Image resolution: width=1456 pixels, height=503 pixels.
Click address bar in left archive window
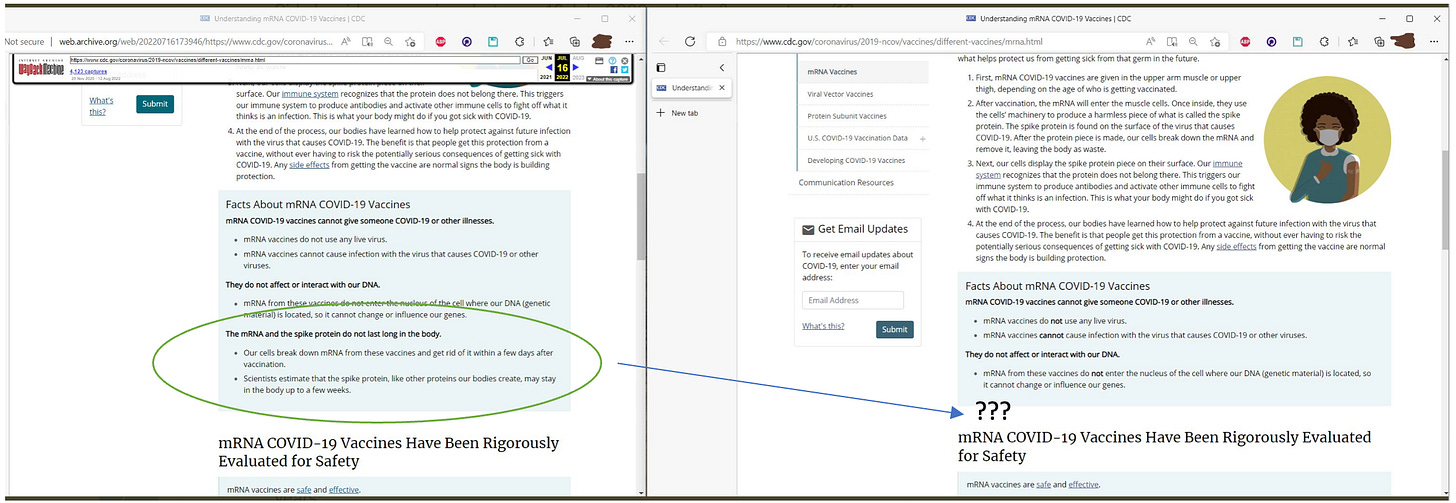[195, 42]
